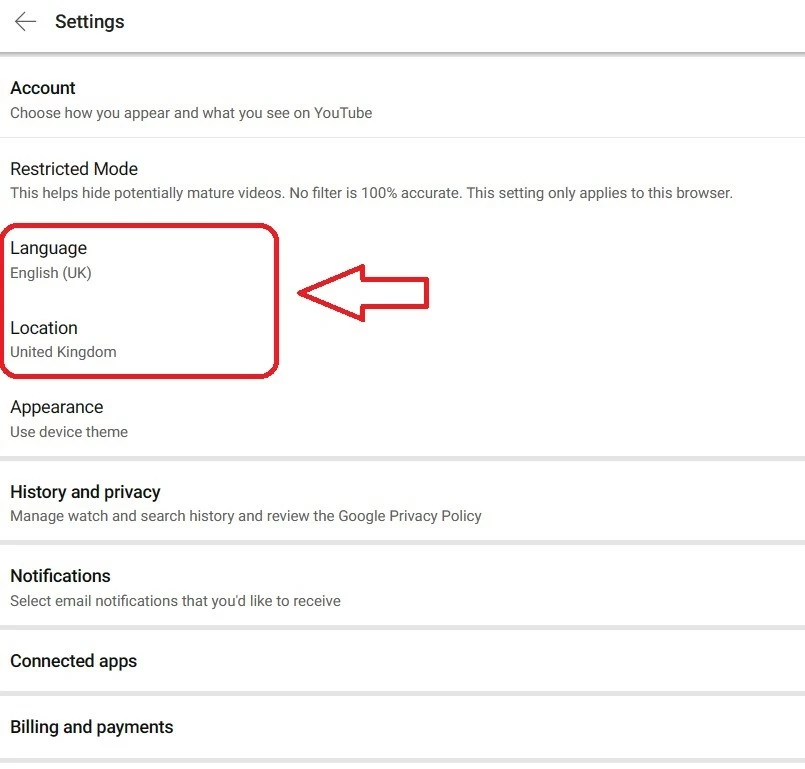805x769 pixels.
Task: Open Restricted Mode setting
Action: pos(402,180)
